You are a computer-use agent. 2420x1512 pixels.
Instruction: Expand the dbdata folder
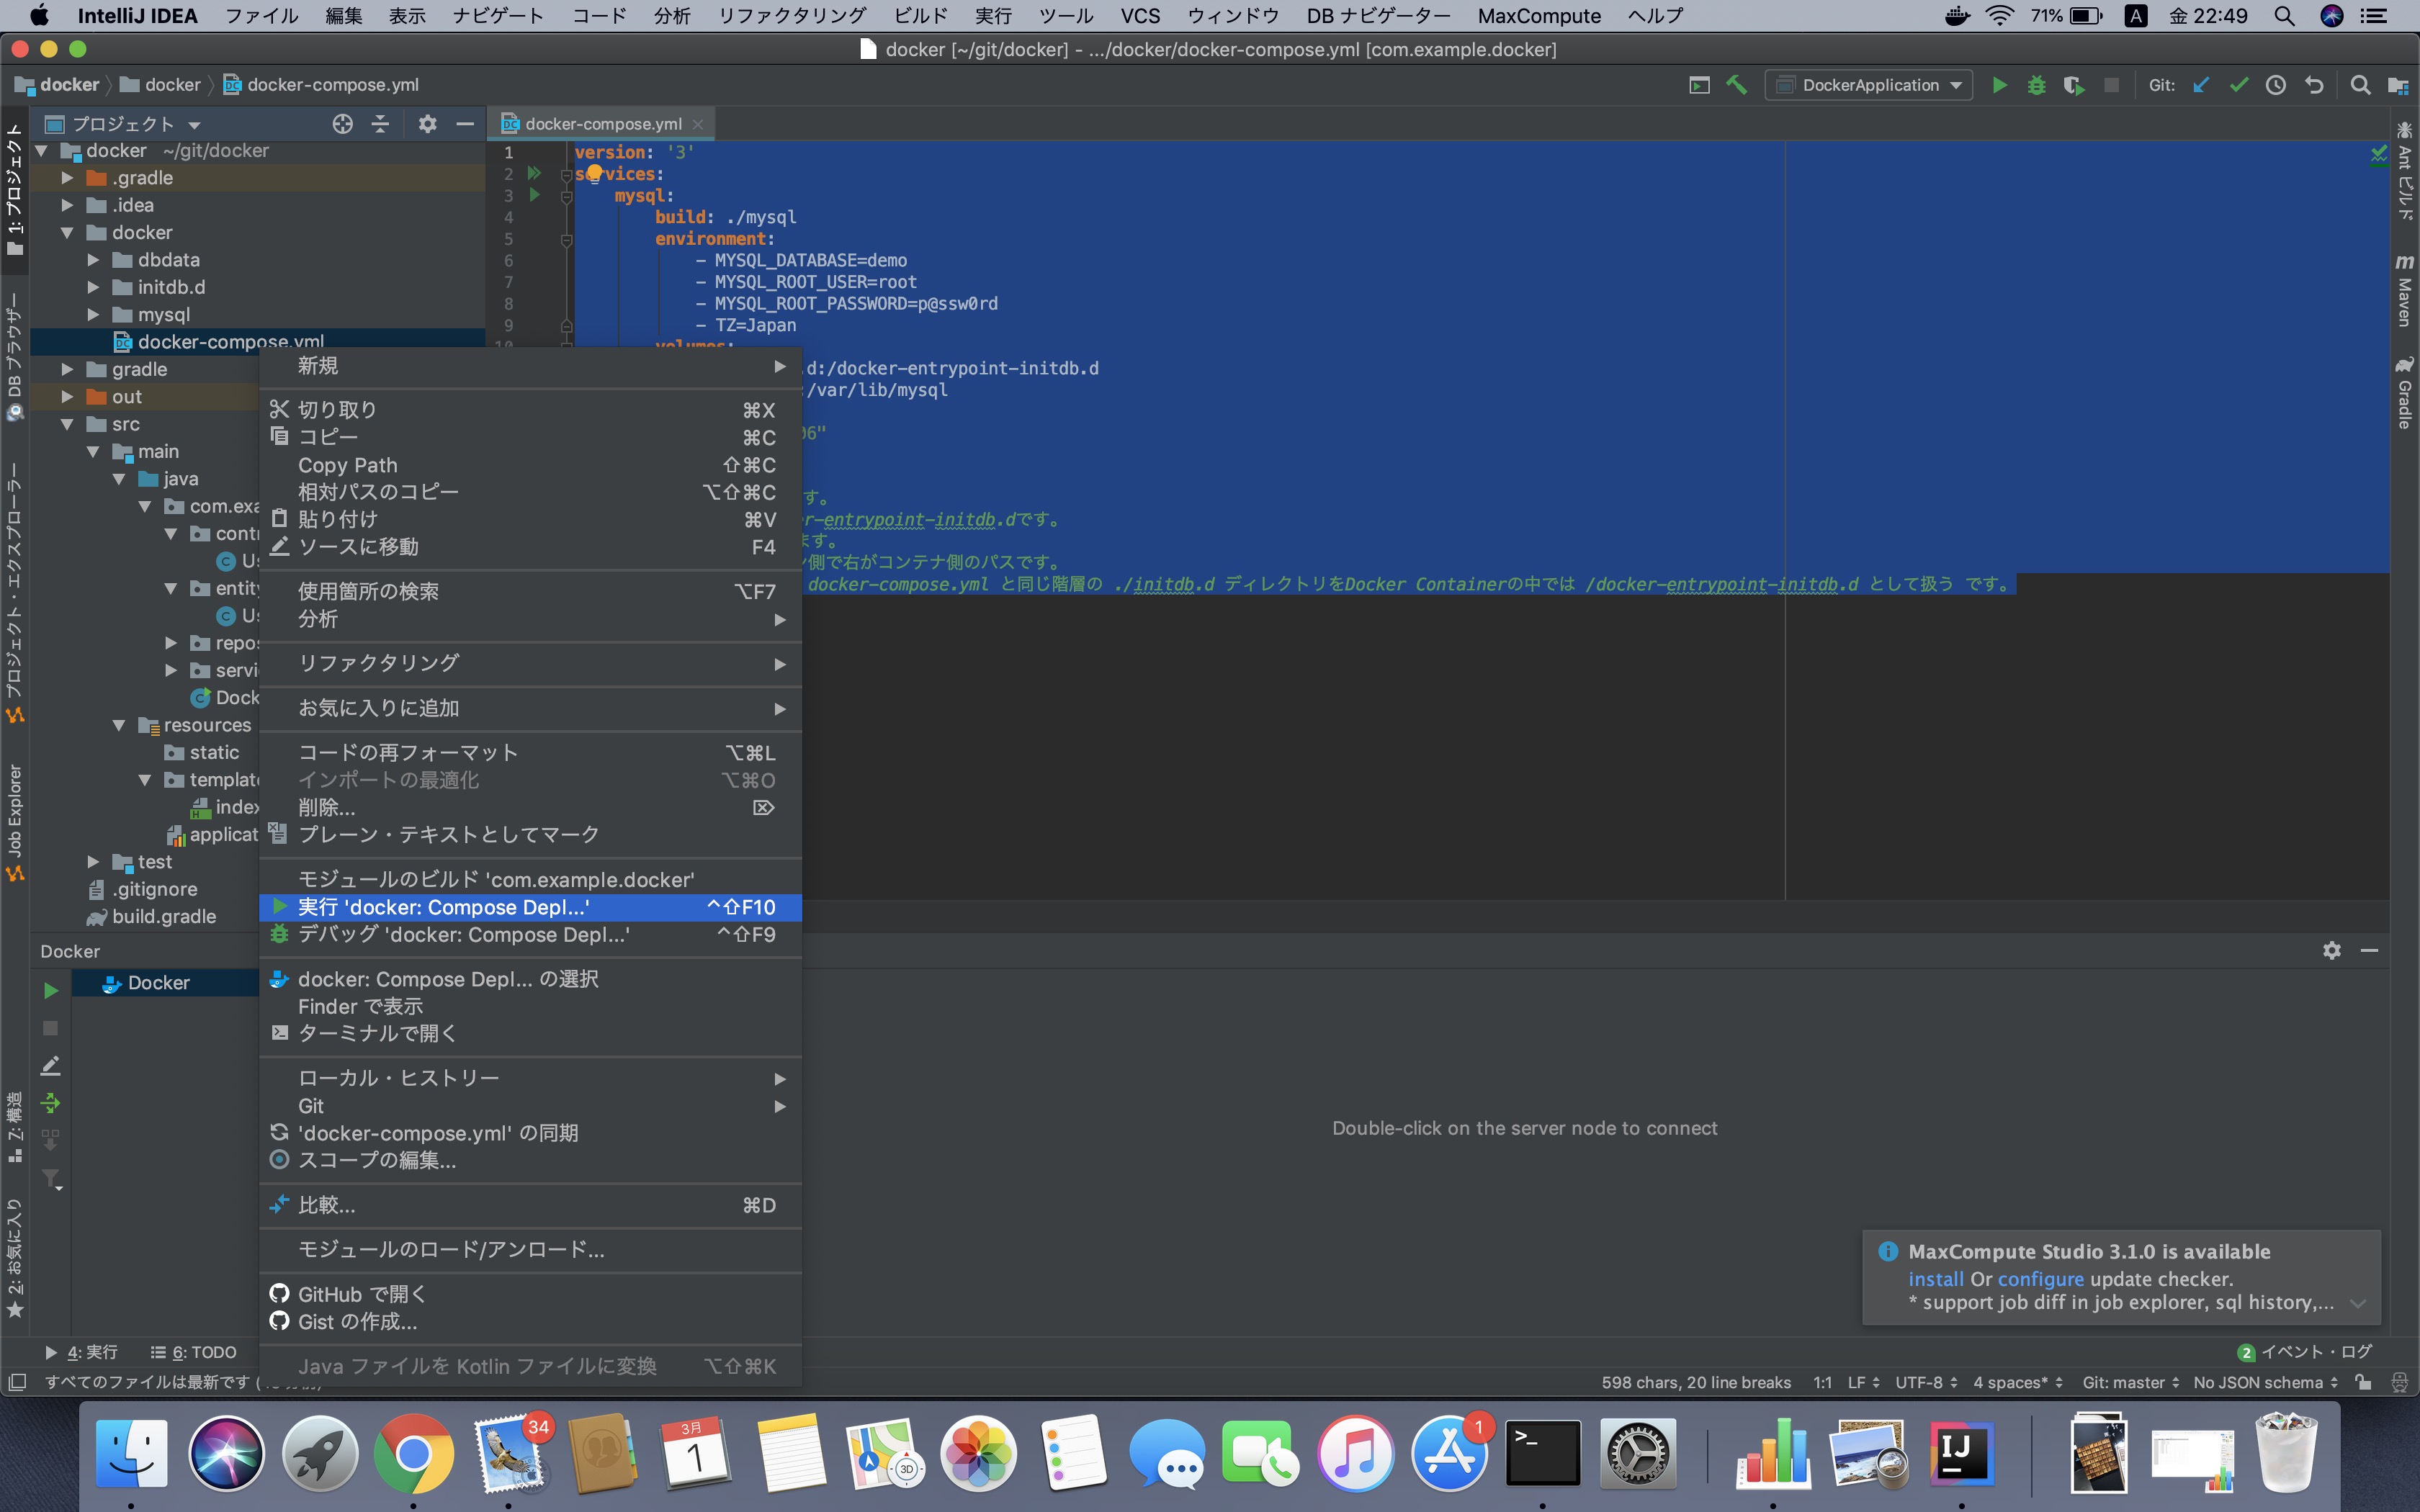[93, 260]
